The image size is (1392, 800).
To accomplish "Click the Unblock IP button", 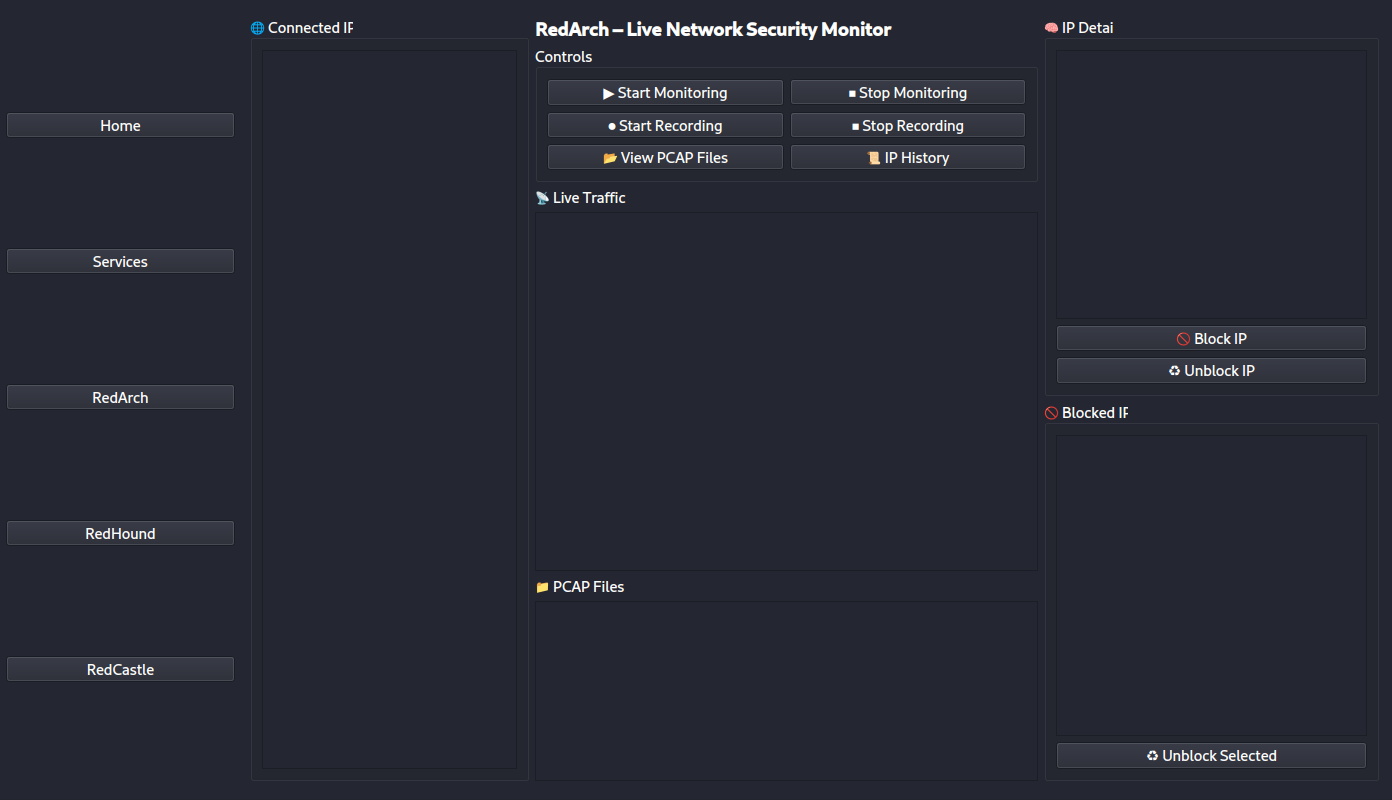I will 1211,370.
